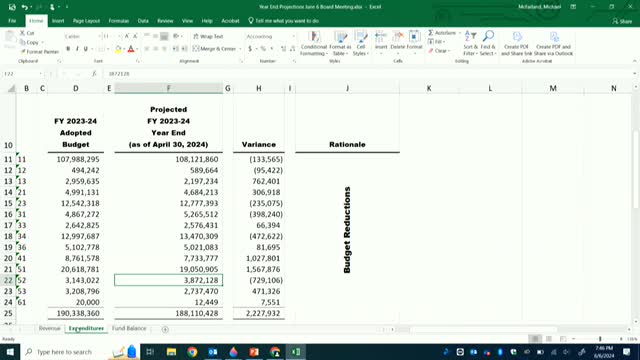Viewport: 640px width, 360px height.
Task: Activate the Format Painter brush
Action: (40, 52)
